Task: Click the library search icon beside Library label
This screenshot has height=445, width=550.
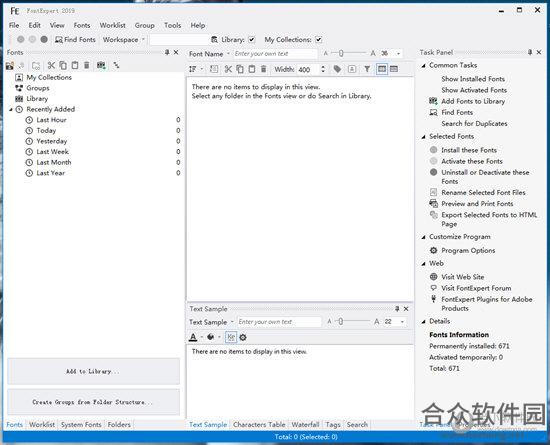Action: click(214, 40)
